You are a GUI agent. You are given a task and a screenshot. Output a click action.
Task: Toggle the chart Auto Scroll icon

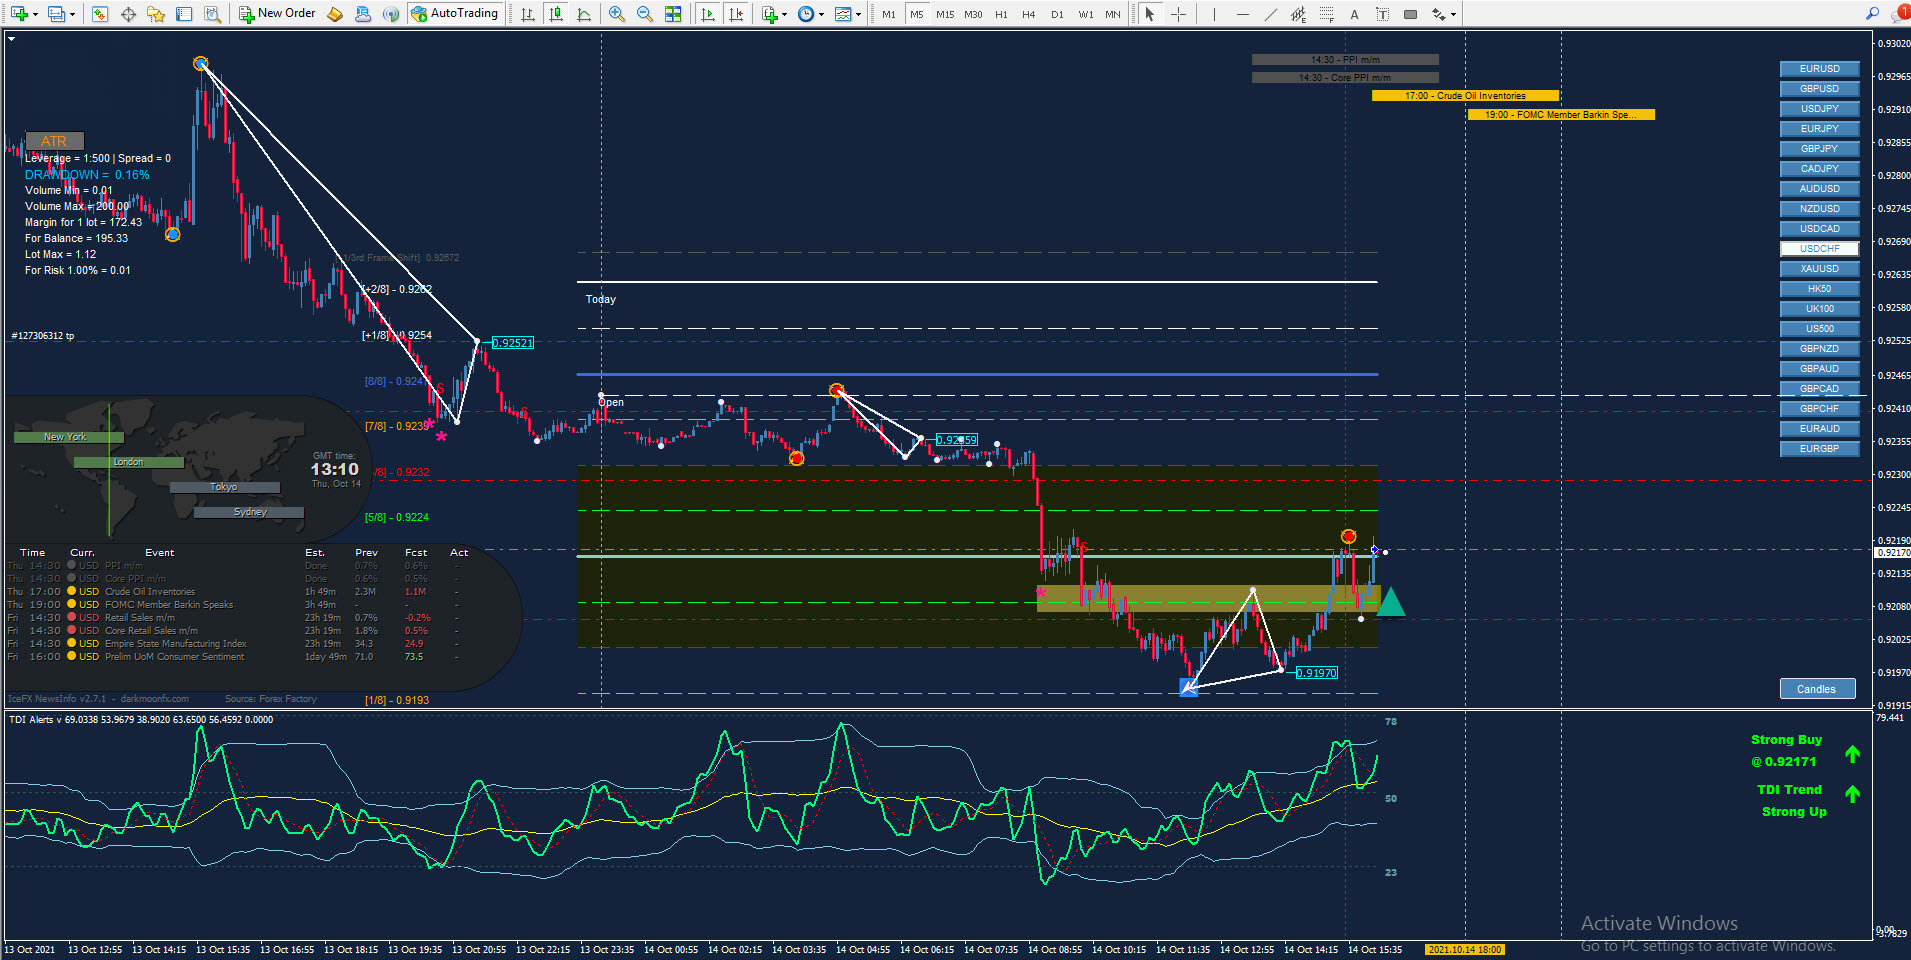[708, 14]
